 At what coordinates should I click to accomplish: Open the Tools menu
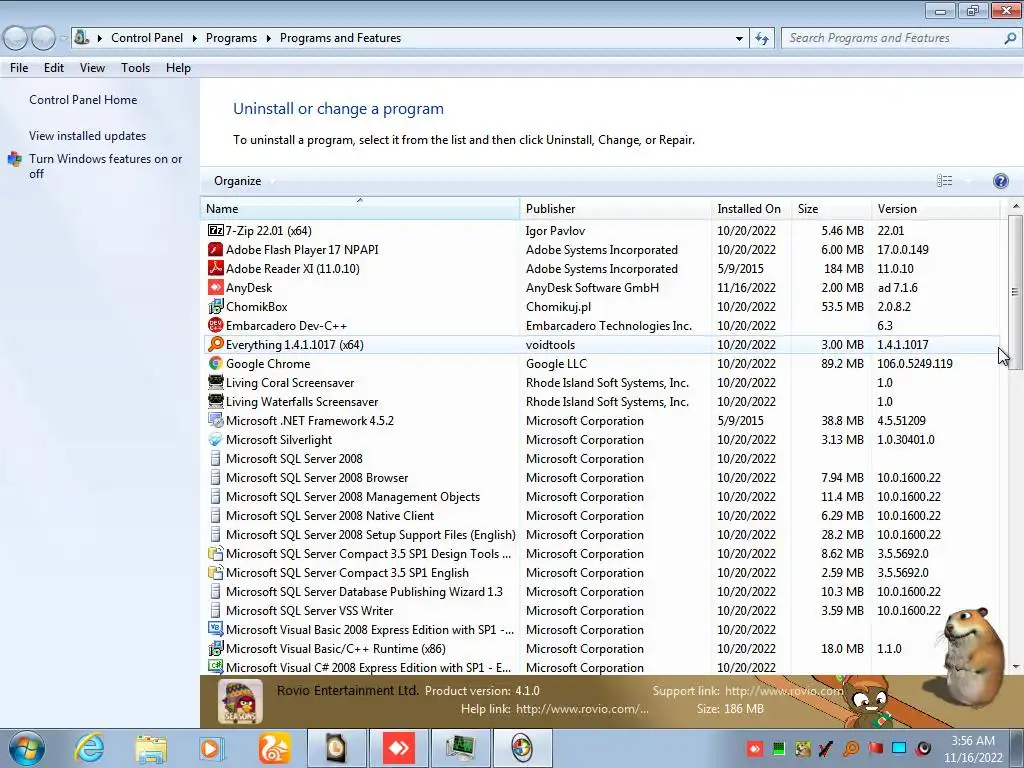pos(135,68)
